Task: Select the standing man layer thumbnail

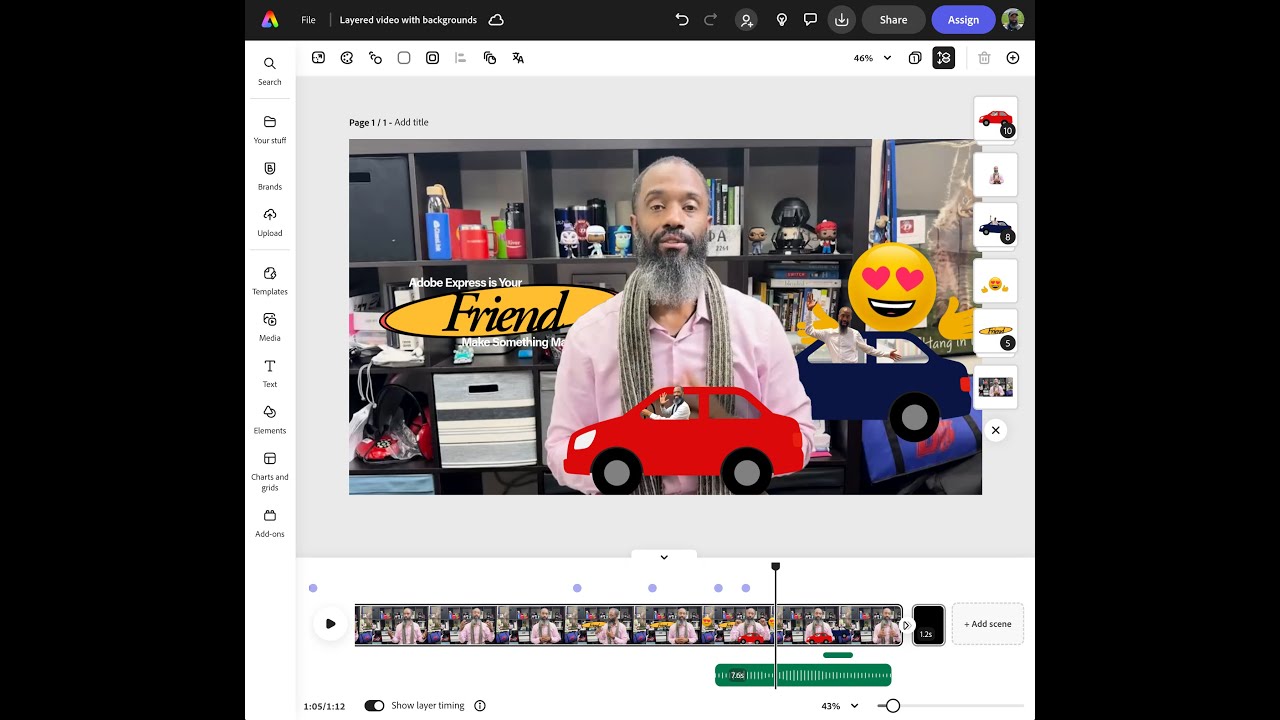Action: [996, 175]
